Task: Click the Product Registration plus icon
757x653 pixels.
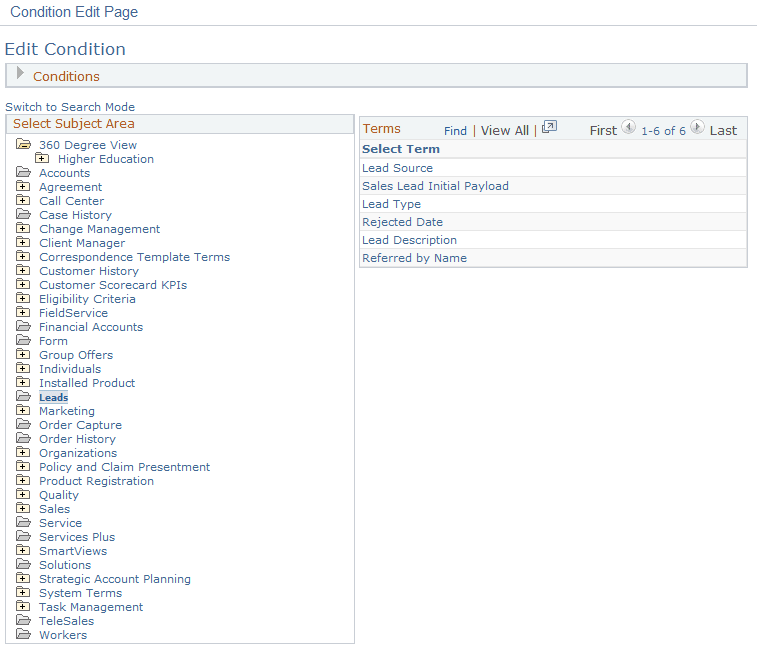Action: coord(23,480)
